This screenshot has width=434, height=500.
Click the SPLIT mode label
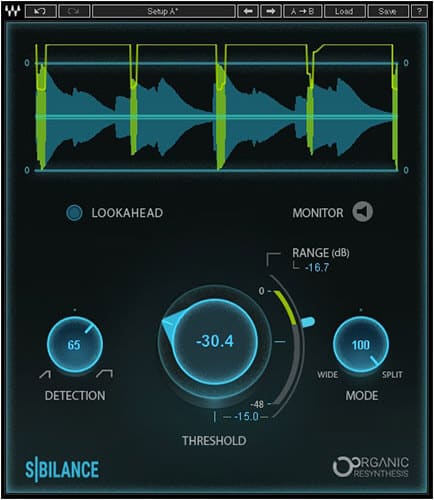392,375
